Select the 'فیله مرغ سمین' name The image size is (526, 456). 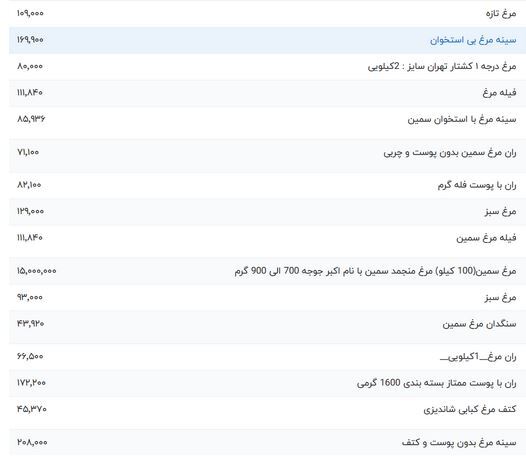[x=486, y=238]
